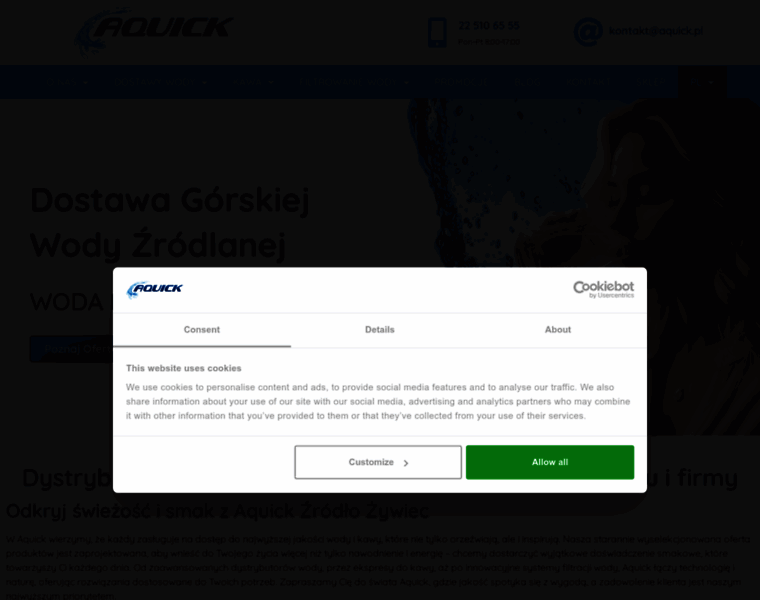The image size is (760, 600).
Task: Click the @ email icon in the header
Action: coord(588,32)
